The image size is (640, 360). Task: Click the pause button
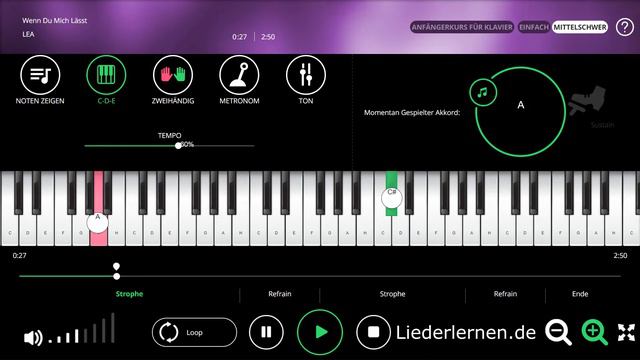(266, 332)
